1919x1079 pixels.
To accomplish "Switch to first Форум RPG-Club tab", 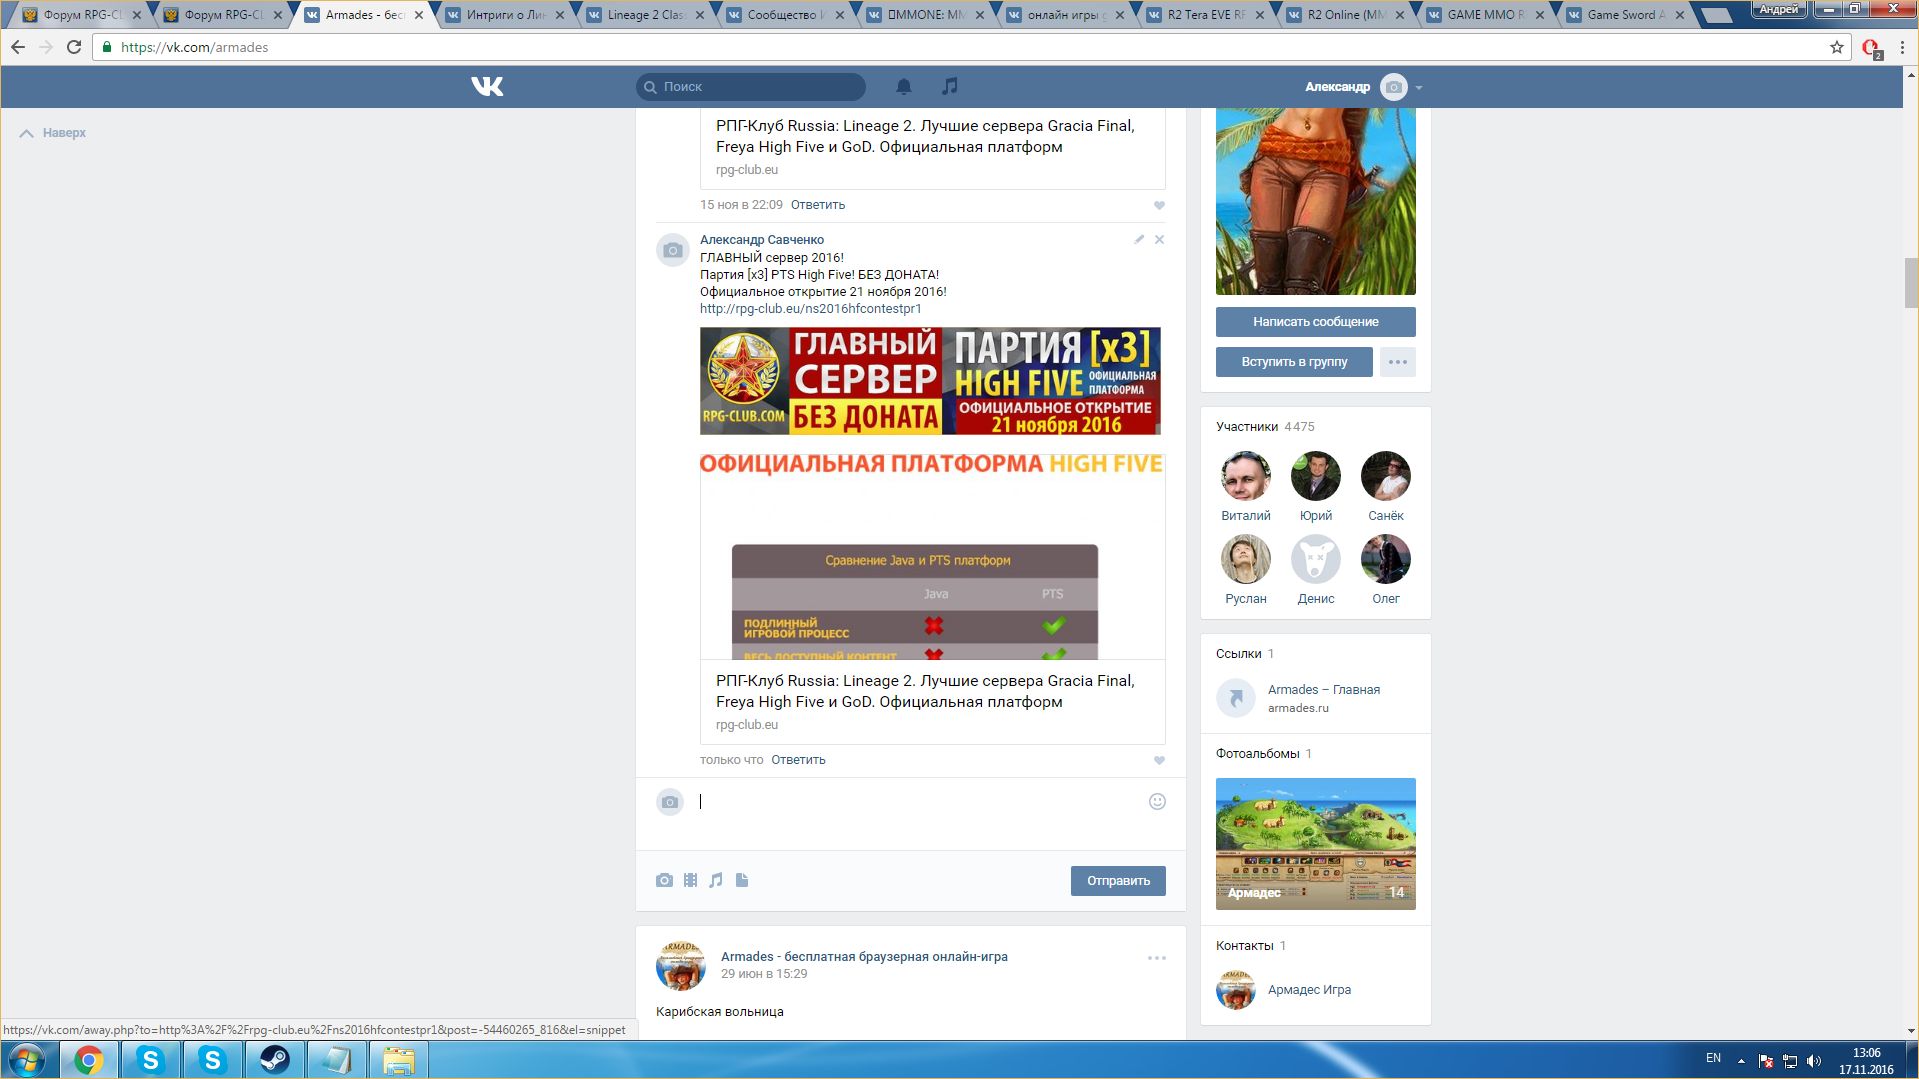I will tap(81, 15).
